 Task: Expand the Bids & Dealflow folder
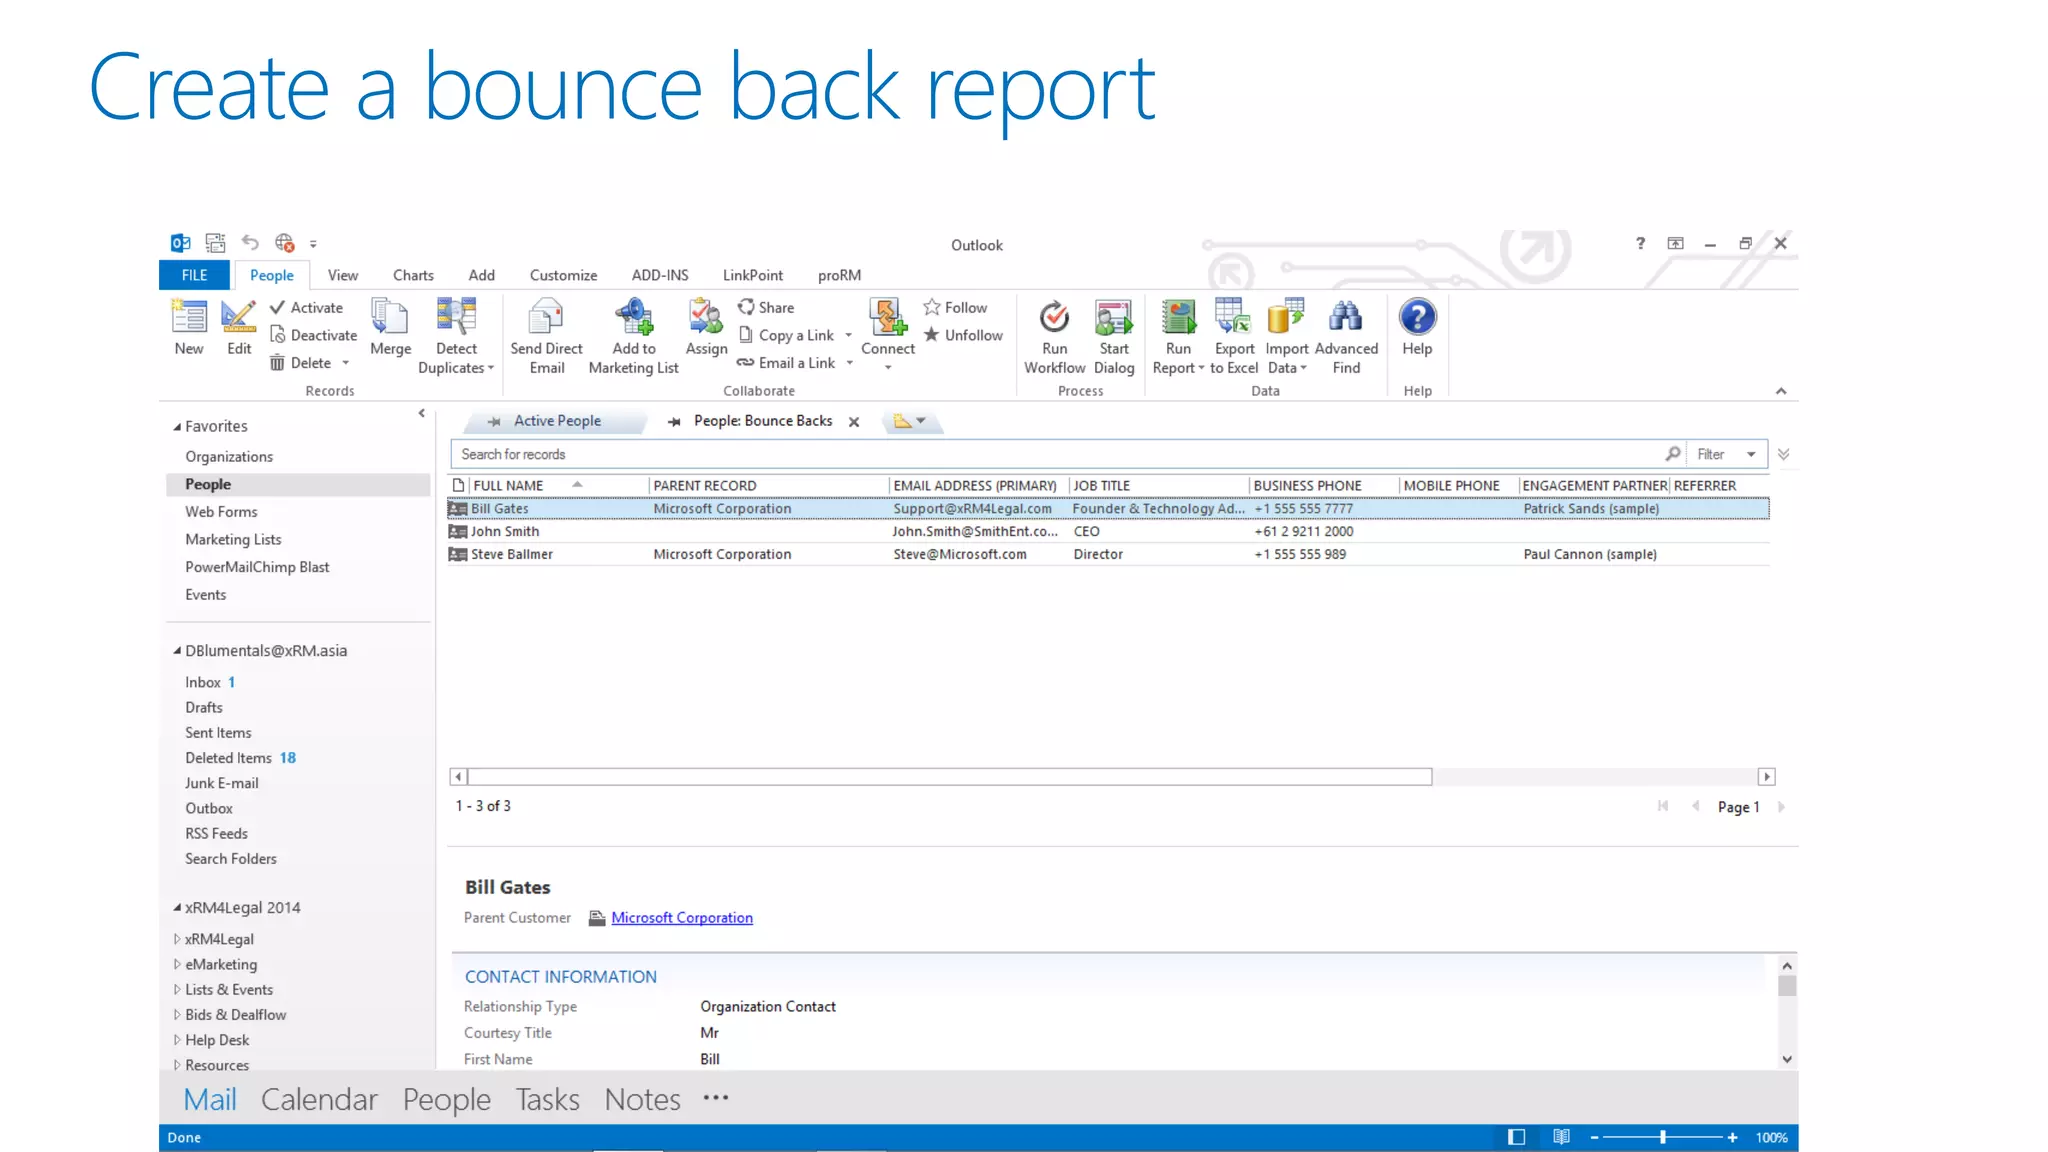(177, 1014)
